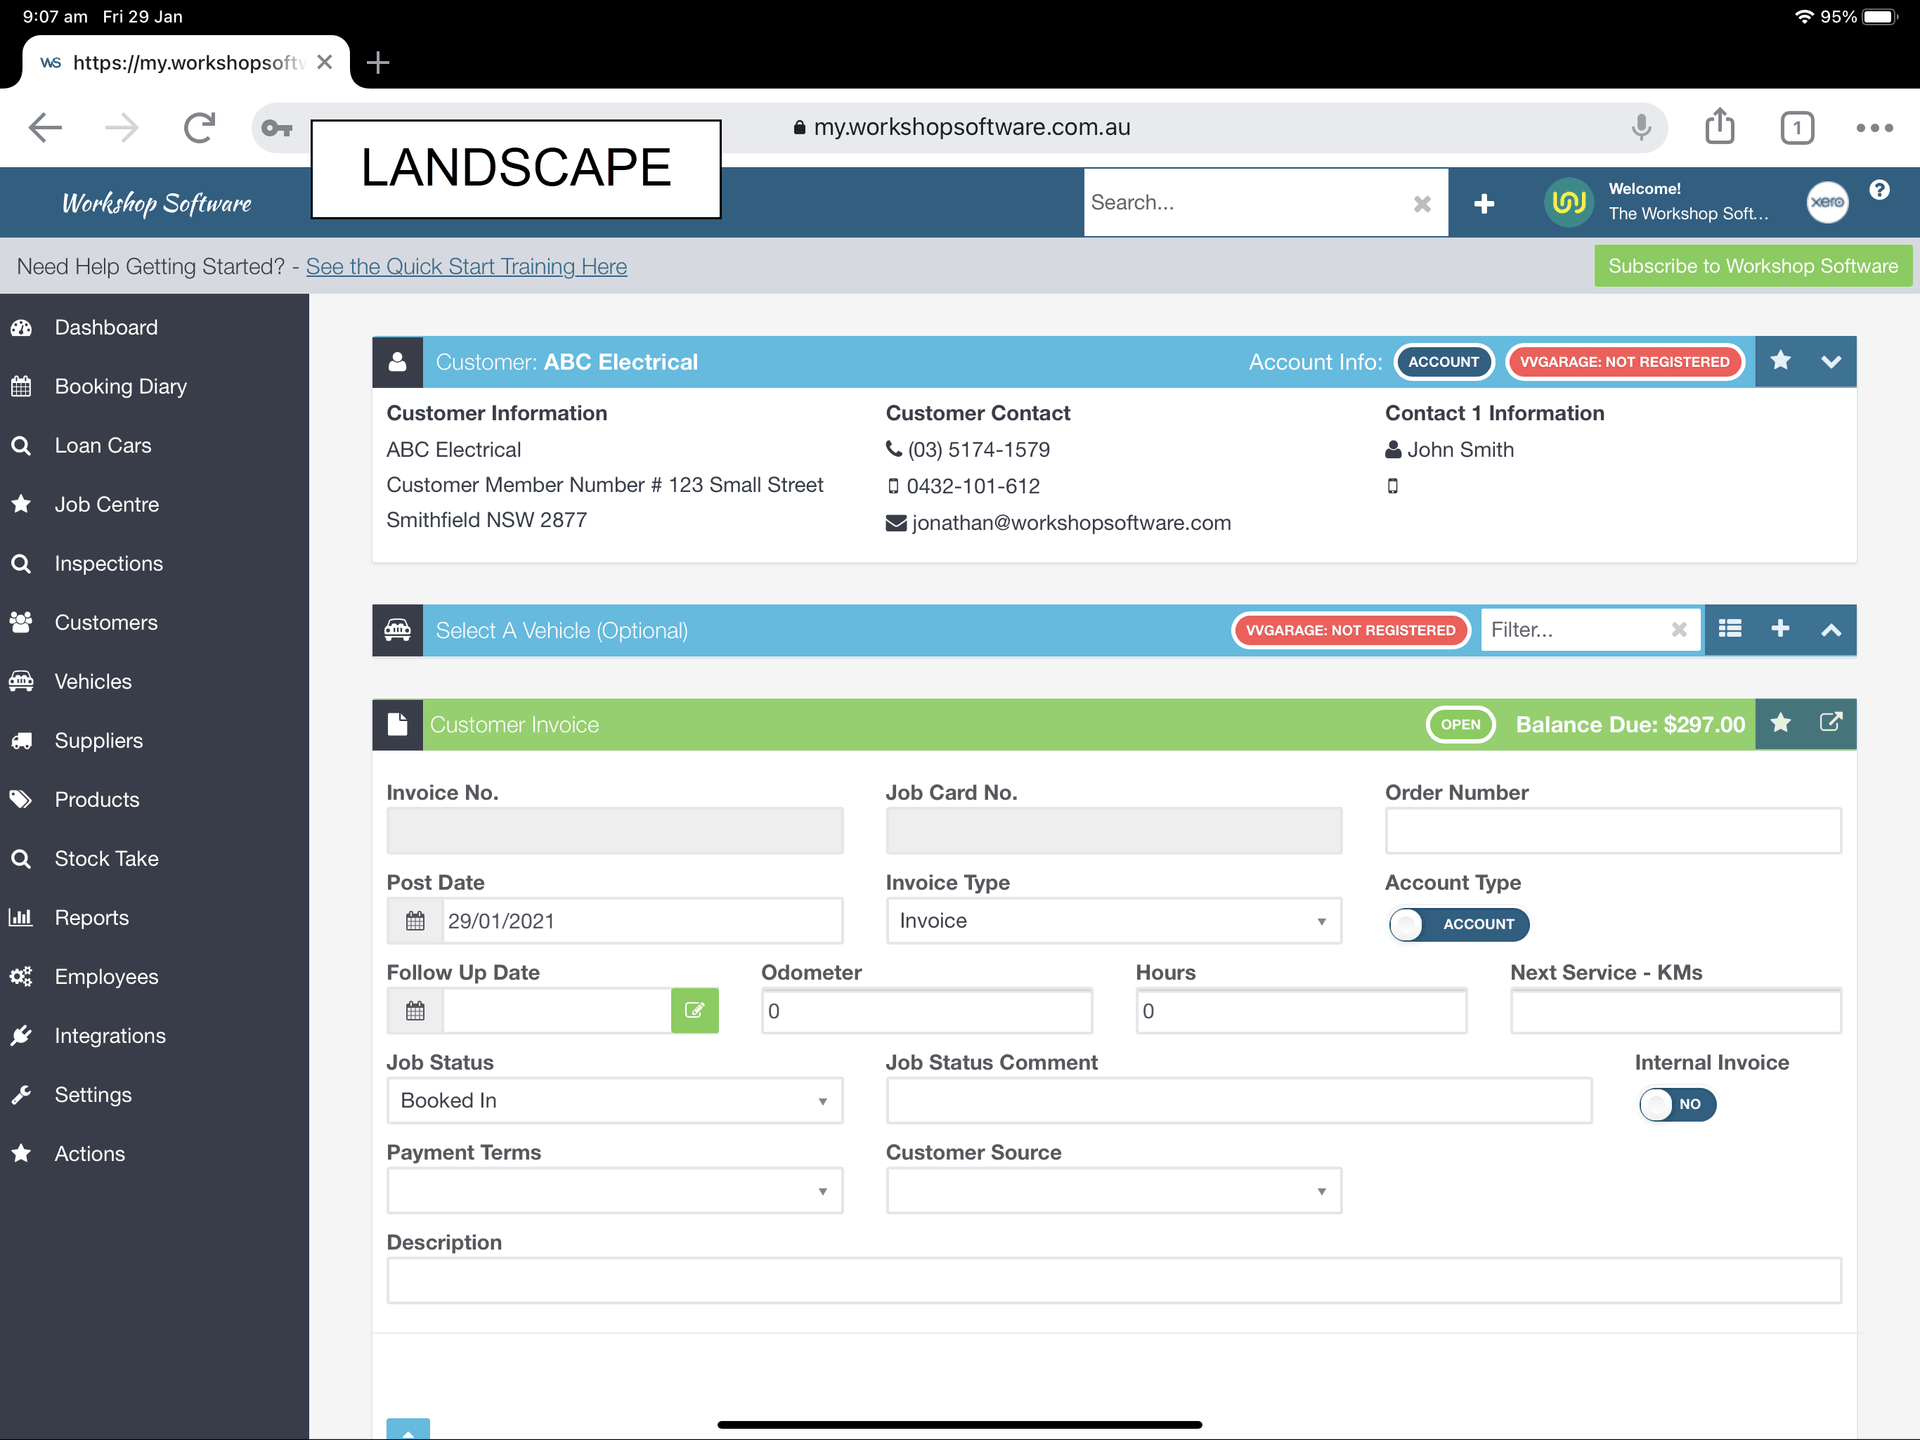Image resolution: width=1920 pixels, height=1440 pixels.
Task: Open the browser share icon
Action: pyautogui.click(x=1720, y=127)
